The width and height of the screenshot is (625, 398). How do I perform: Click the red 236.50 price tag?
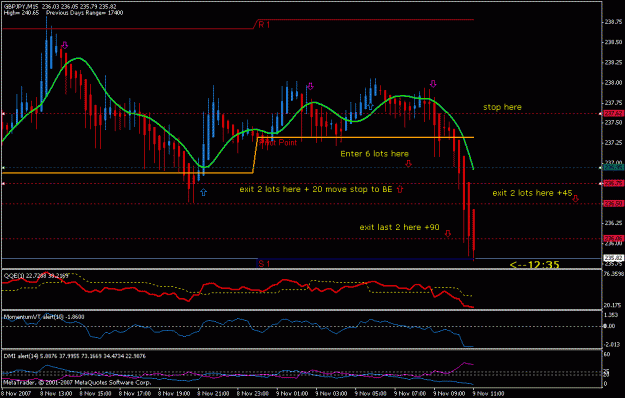pos(613,204)
